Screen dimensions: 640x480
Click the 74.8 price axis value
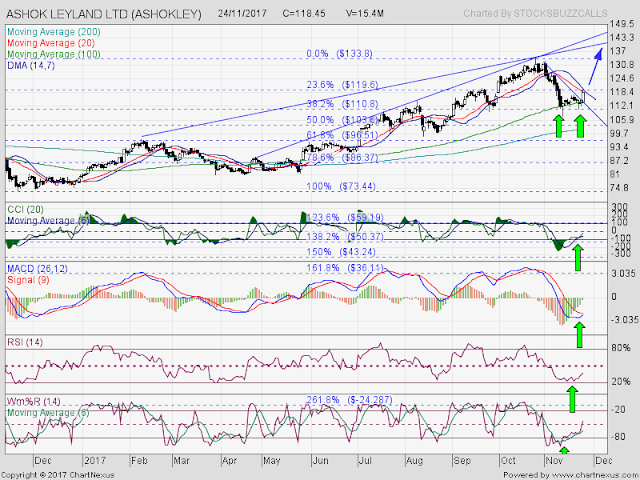click(620, 188)
